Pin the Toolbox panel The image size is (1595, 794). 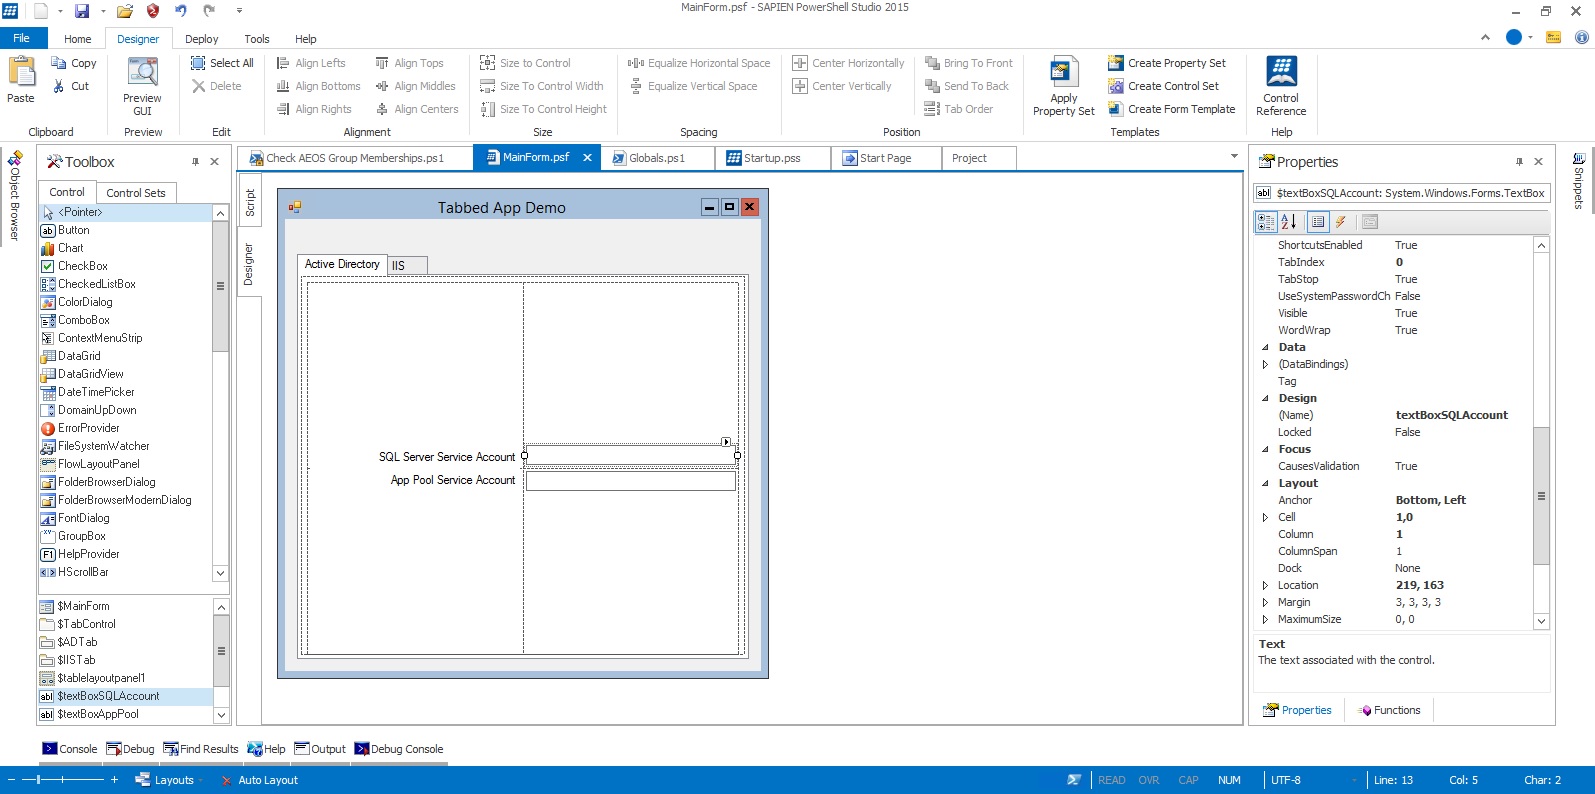pyautogui.click(x=195, y=162)
